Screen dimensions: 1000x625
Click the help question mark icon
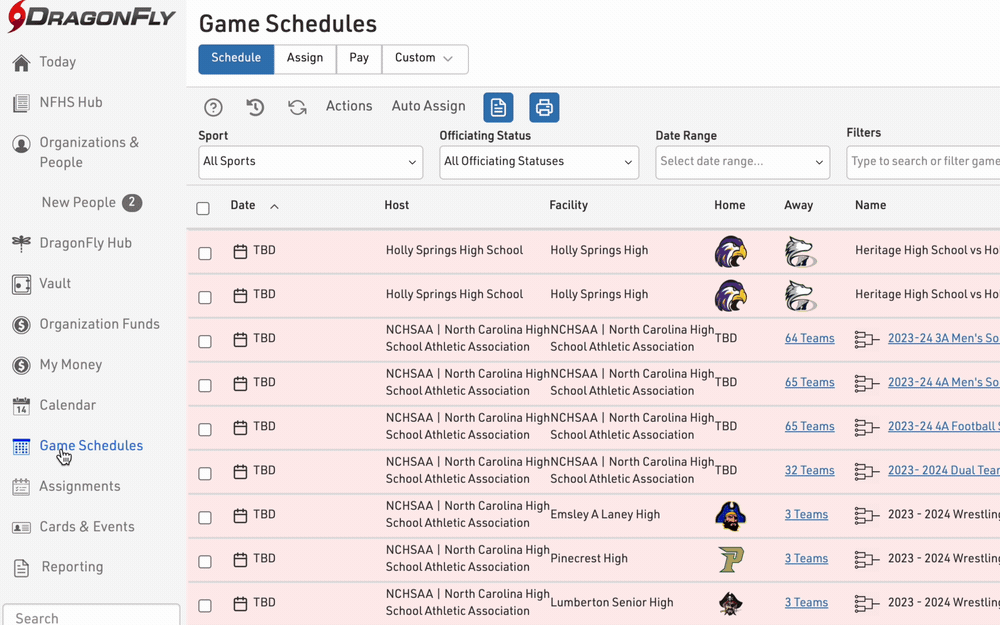coord(213,107)
